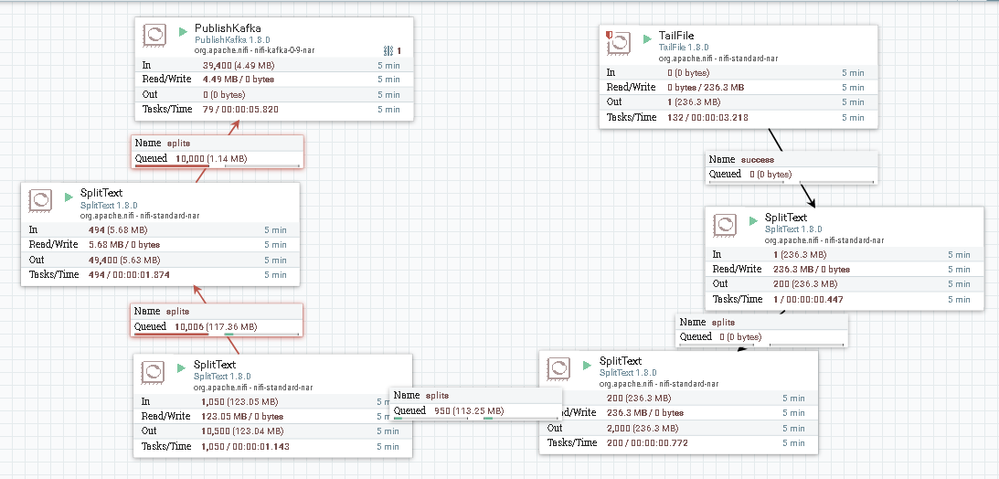Click SplitText In value 494 (5.68 MB)
This screenshot has width=999, height=479.
point(119,230)
